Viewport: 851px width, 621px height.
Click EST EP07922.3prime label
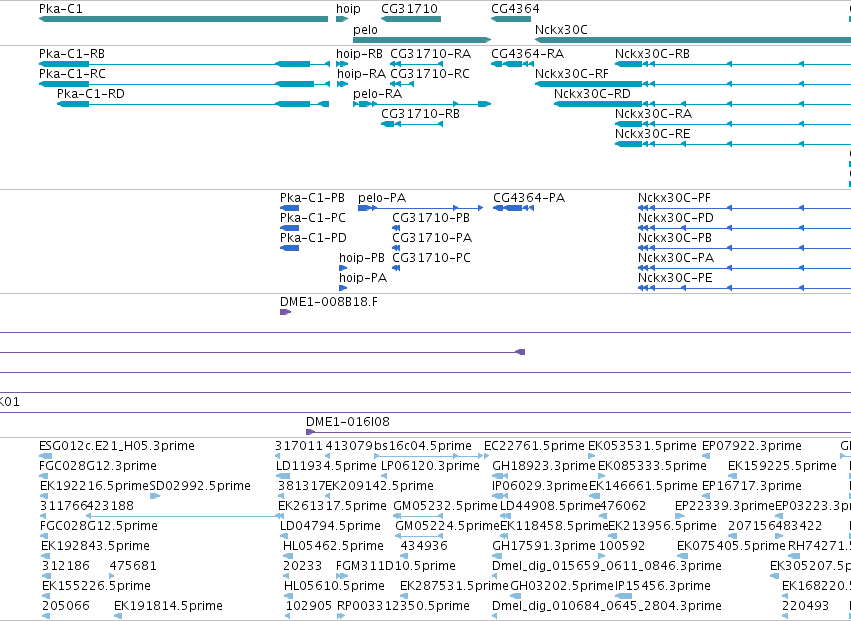point(752,446)
